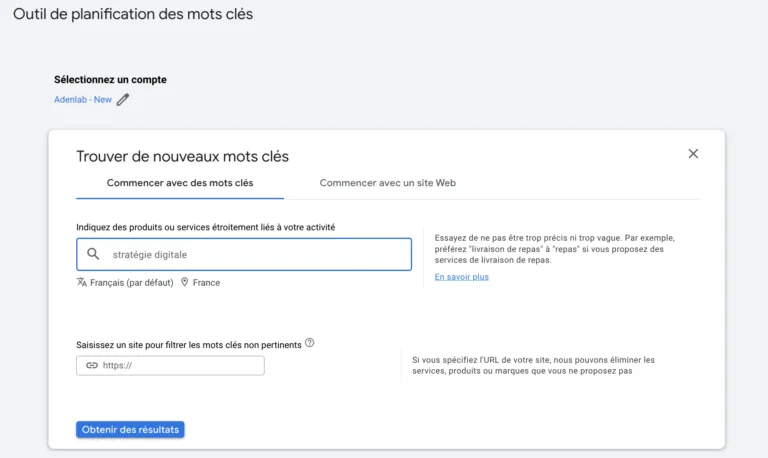Screen dimensions: 768x458
Task: Click the pencil edit icon beside Adenlab - New
Action: click(123, 99)
